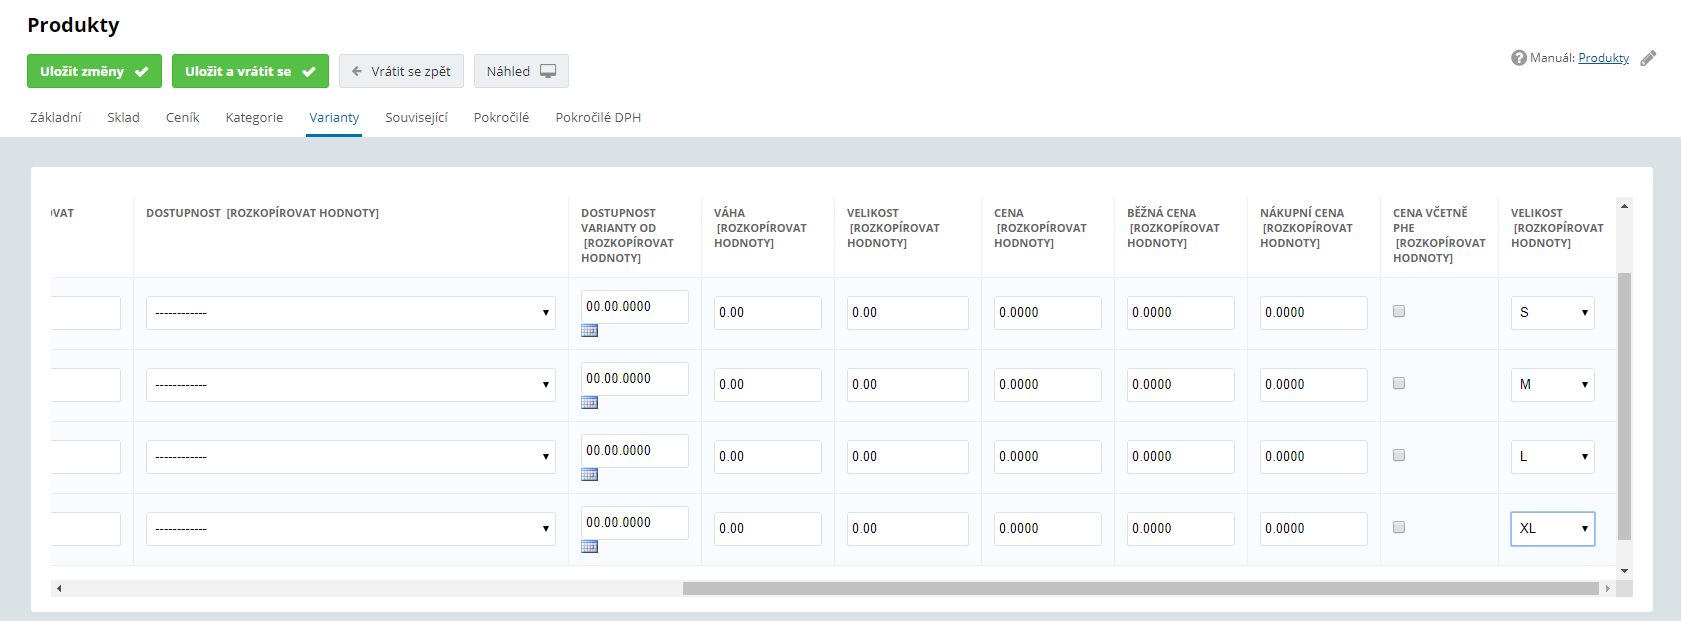The height and width of the screenshot is (621, 1681).
Task: Open calendar picker in XL size row
Action: pos(589,547)
